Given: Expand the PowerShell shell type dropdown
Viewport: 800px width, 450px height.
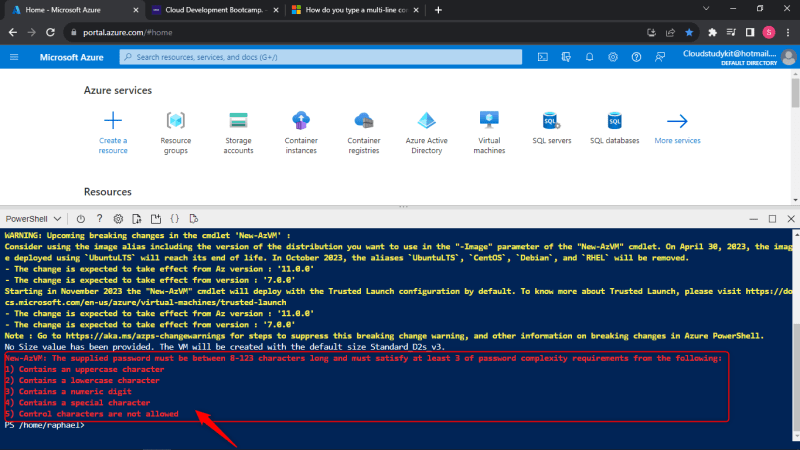Looking at the screenshot, I should click(33, 219).
